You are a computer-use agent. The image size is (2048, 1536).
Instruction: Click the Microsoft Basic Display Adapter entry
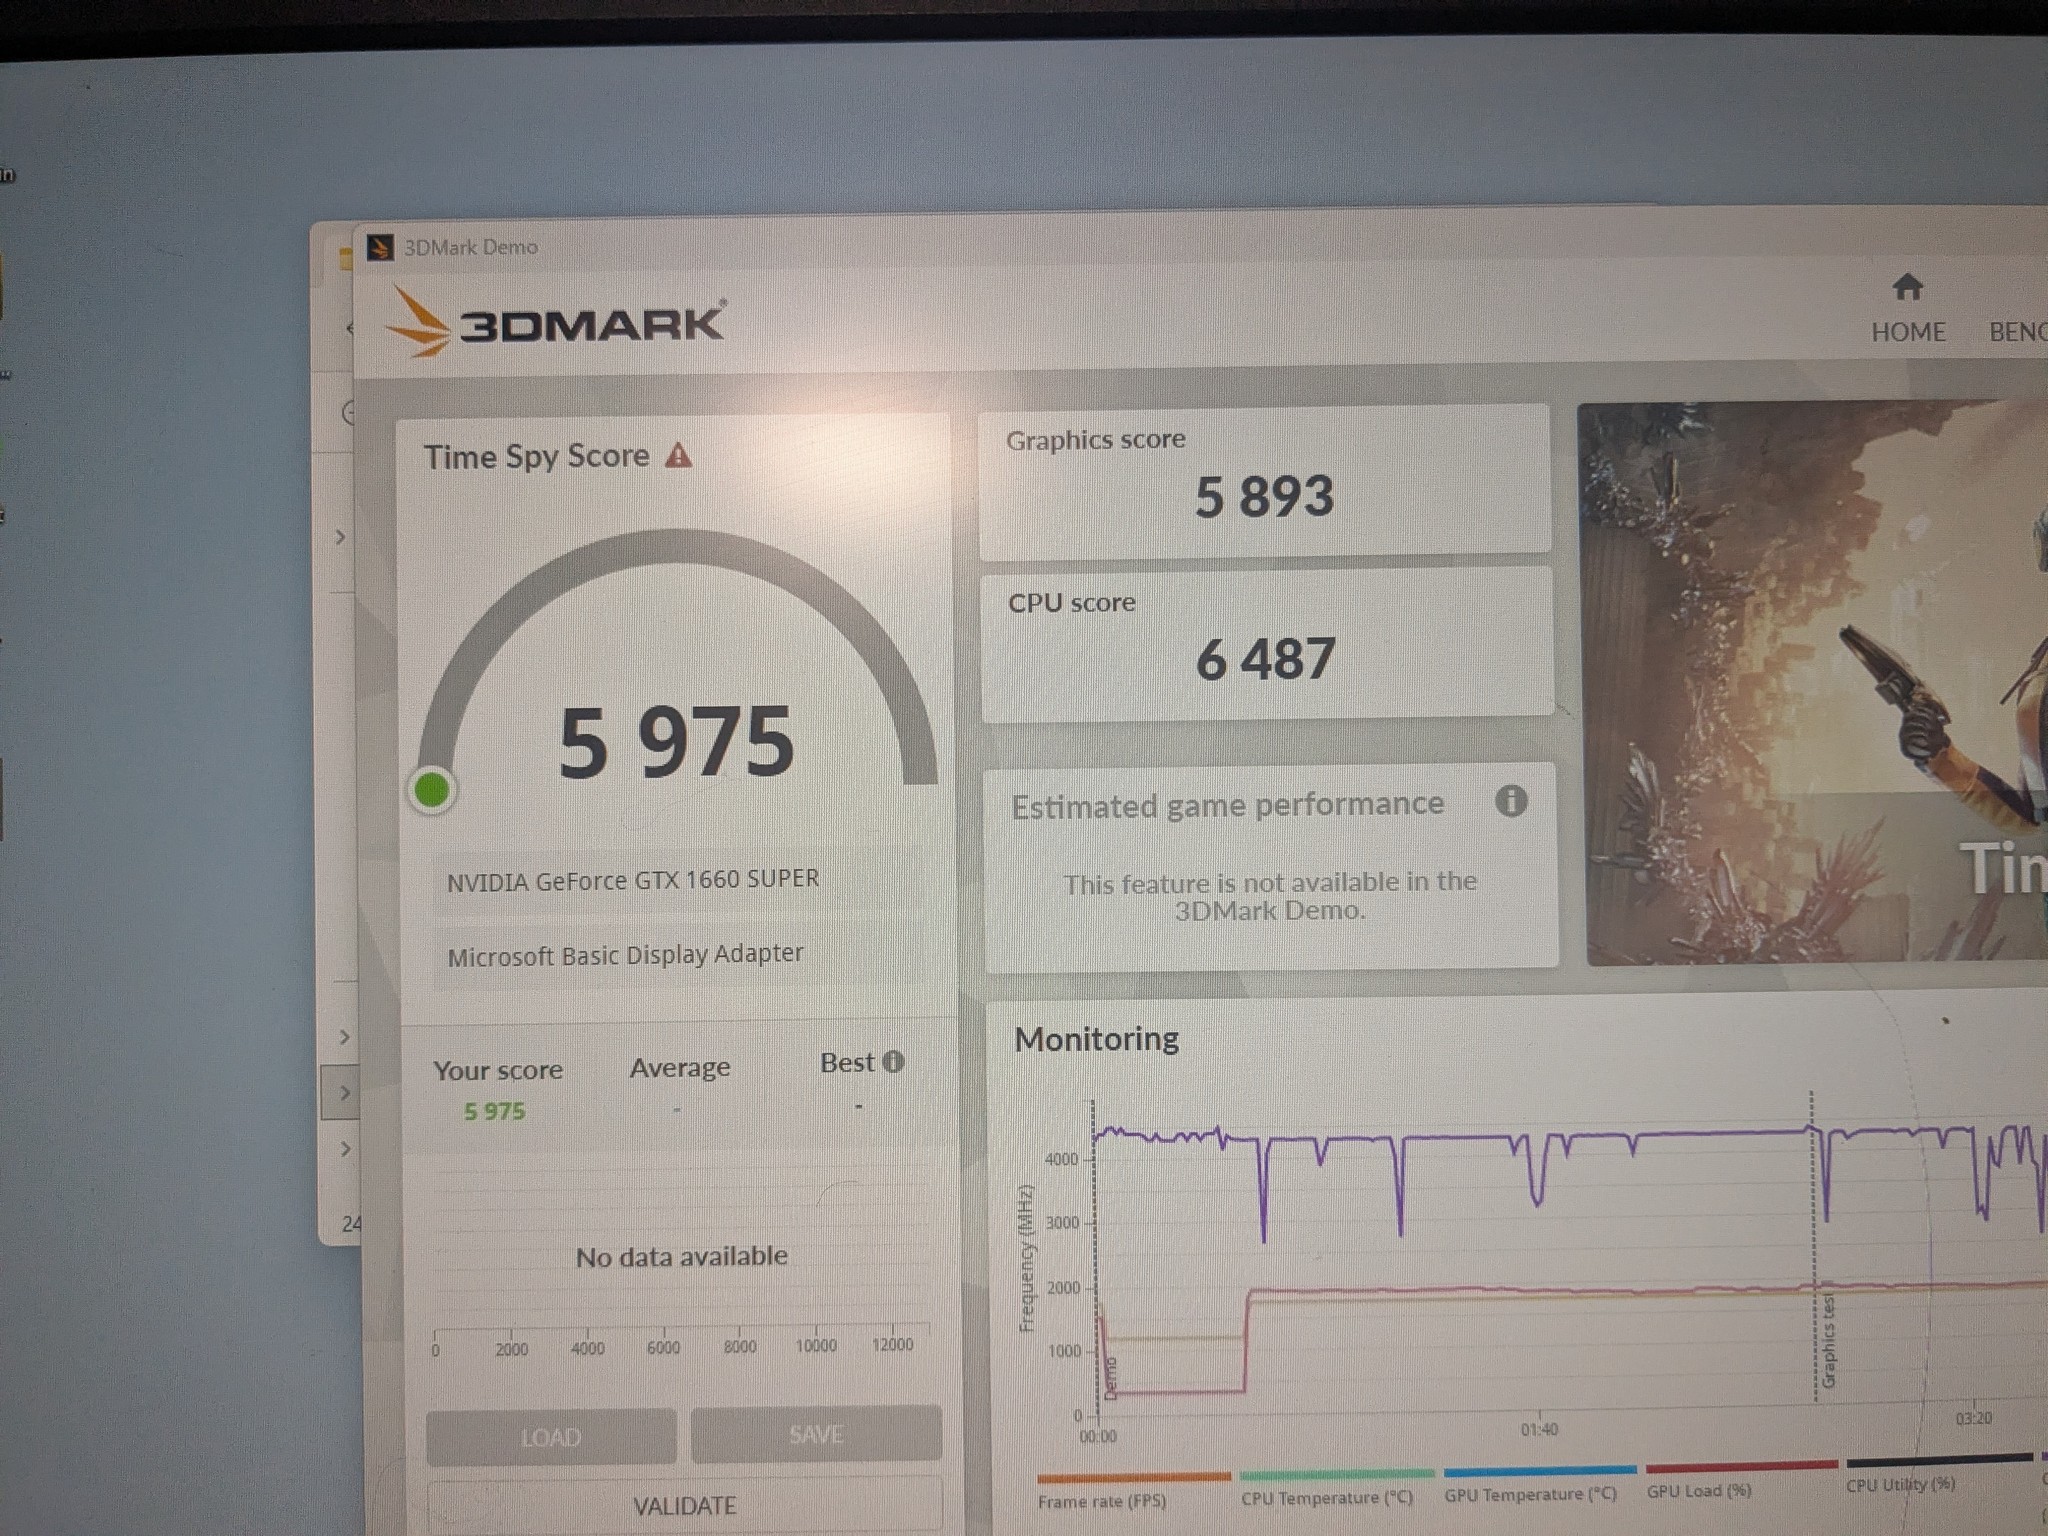(679, 955)
